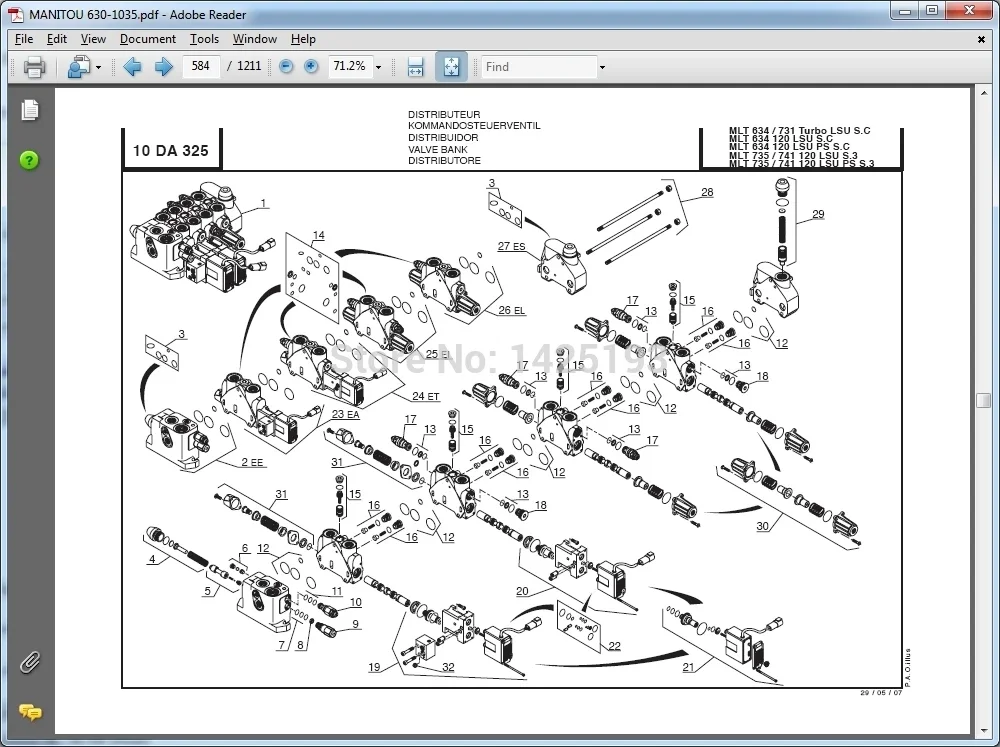1000x747 pixels.
Task: Click the vertical scrollbar thumb
Action: tap(983, 400)
